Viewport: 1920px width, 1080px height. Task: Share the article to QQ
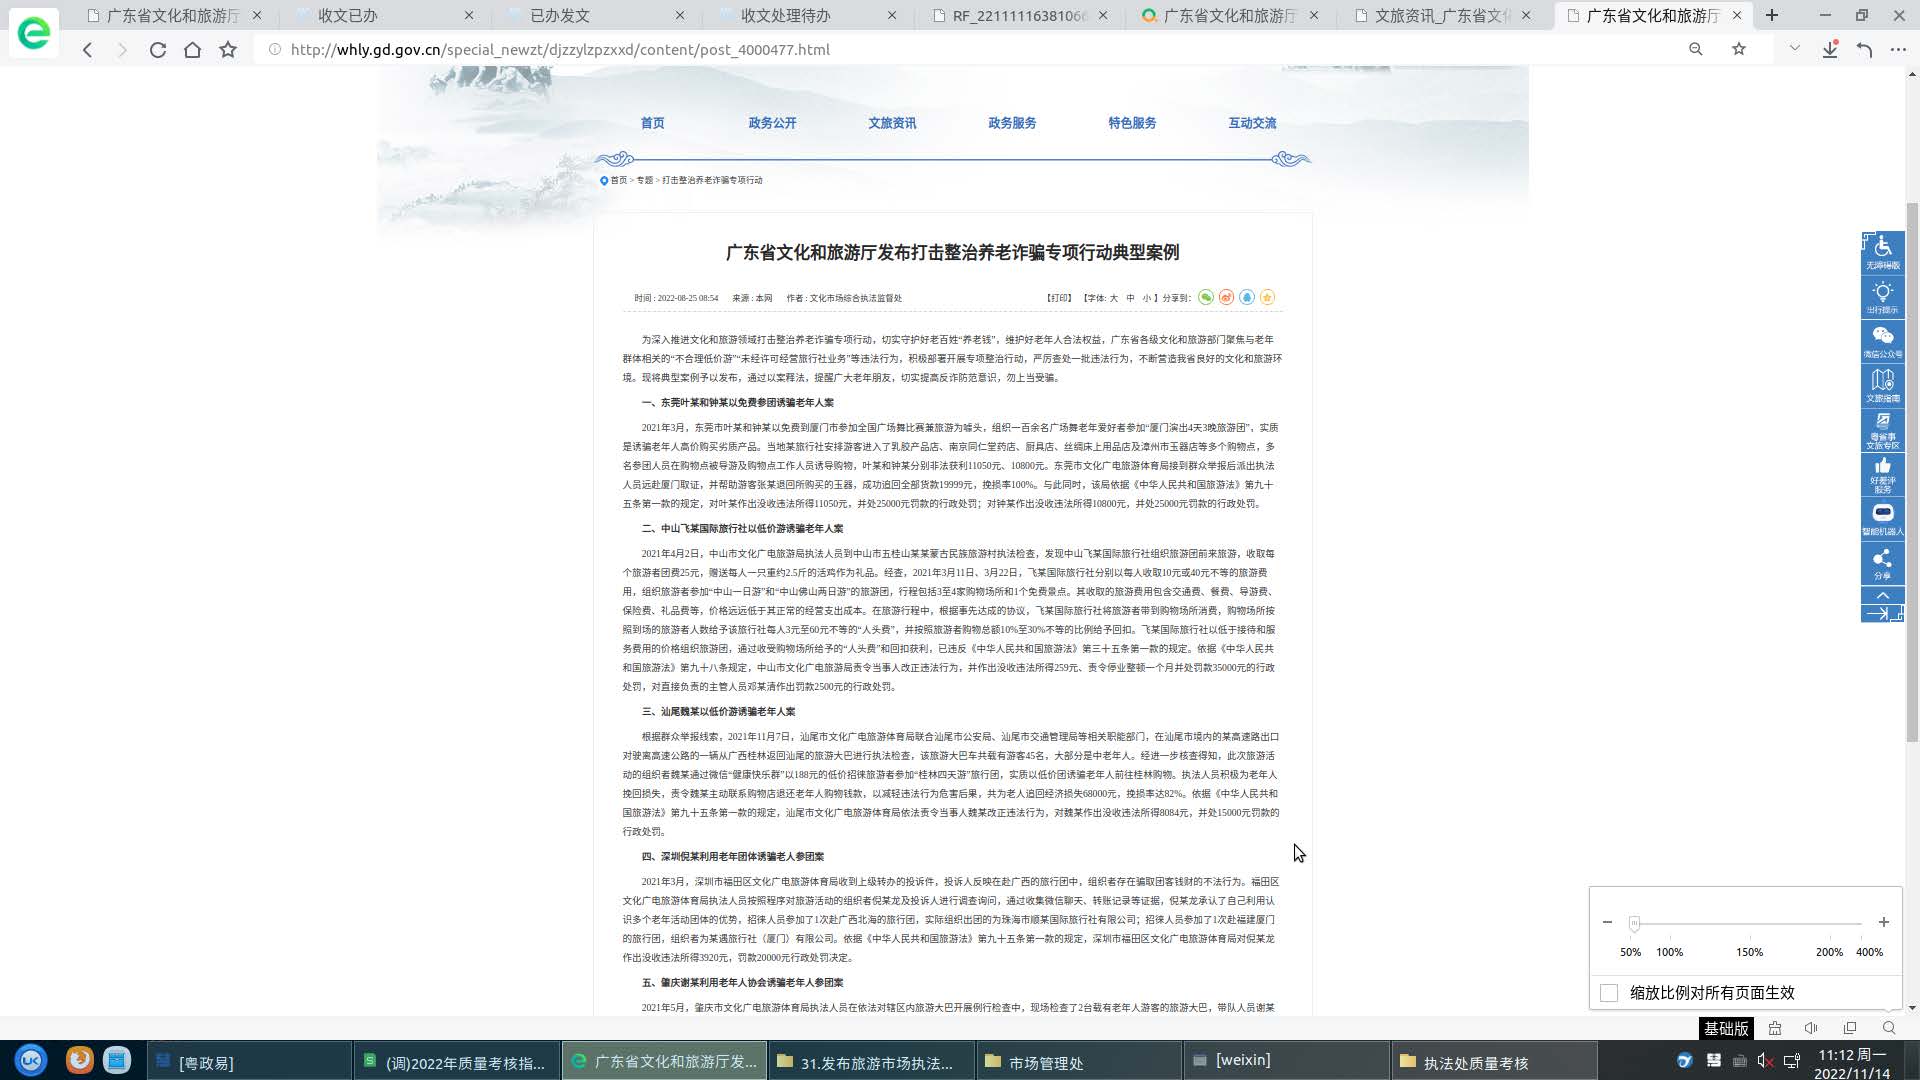coord(1247,297)
